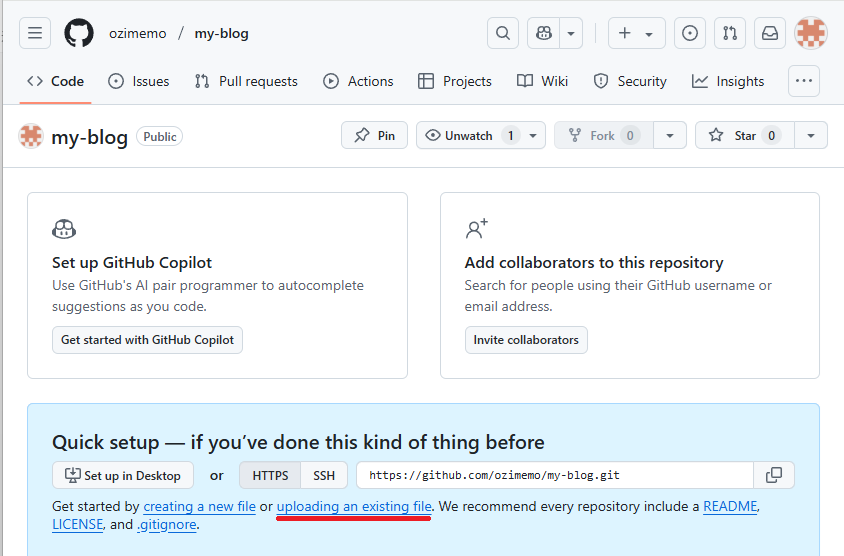Expand the Fork dropdown arrow
This screenshot has height=556, width=844.
pos(670,135)
